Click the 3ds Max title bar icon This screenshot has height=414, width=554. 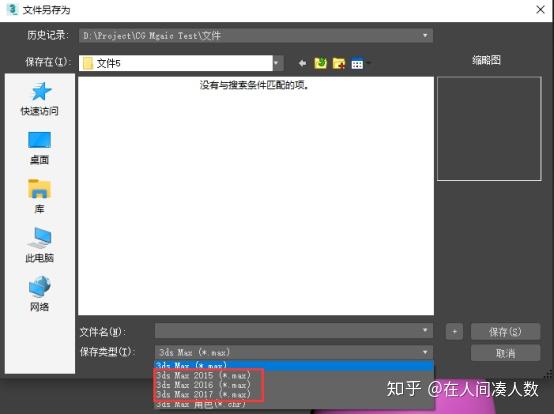click(x=12, y=10)
